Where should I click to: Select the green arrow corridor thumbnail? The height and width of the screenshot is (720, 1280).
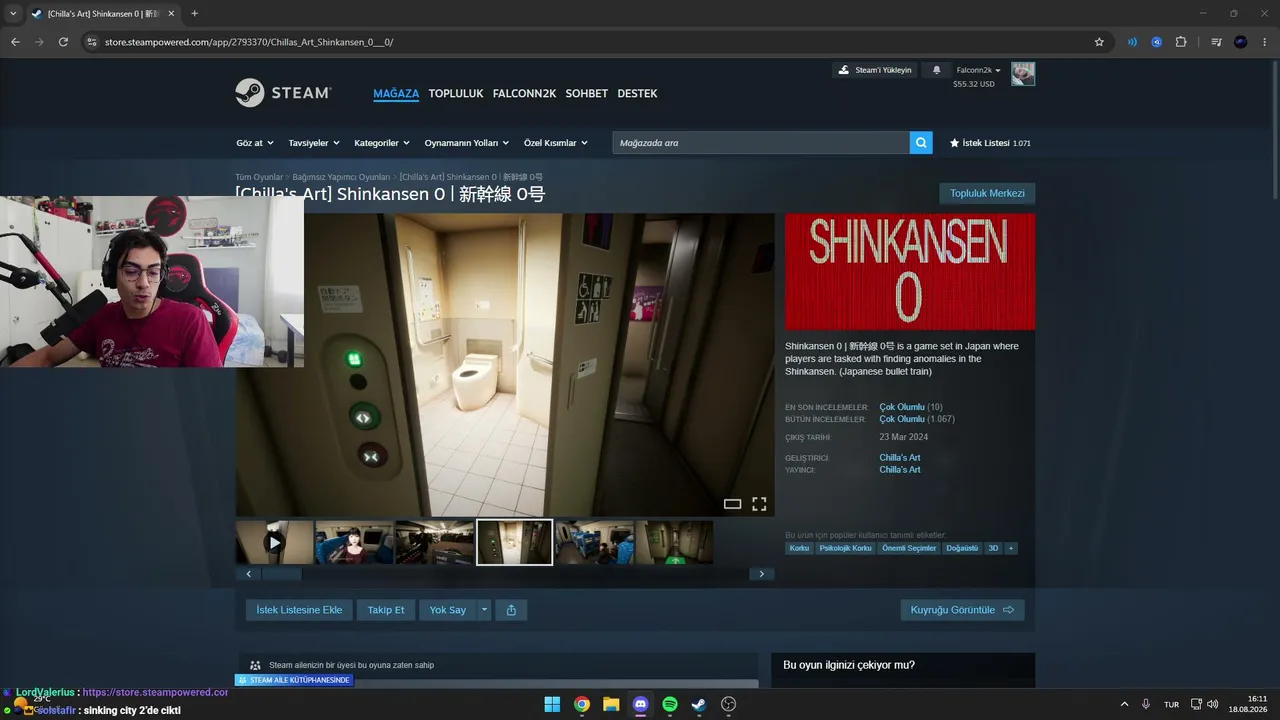pos(674,542)
